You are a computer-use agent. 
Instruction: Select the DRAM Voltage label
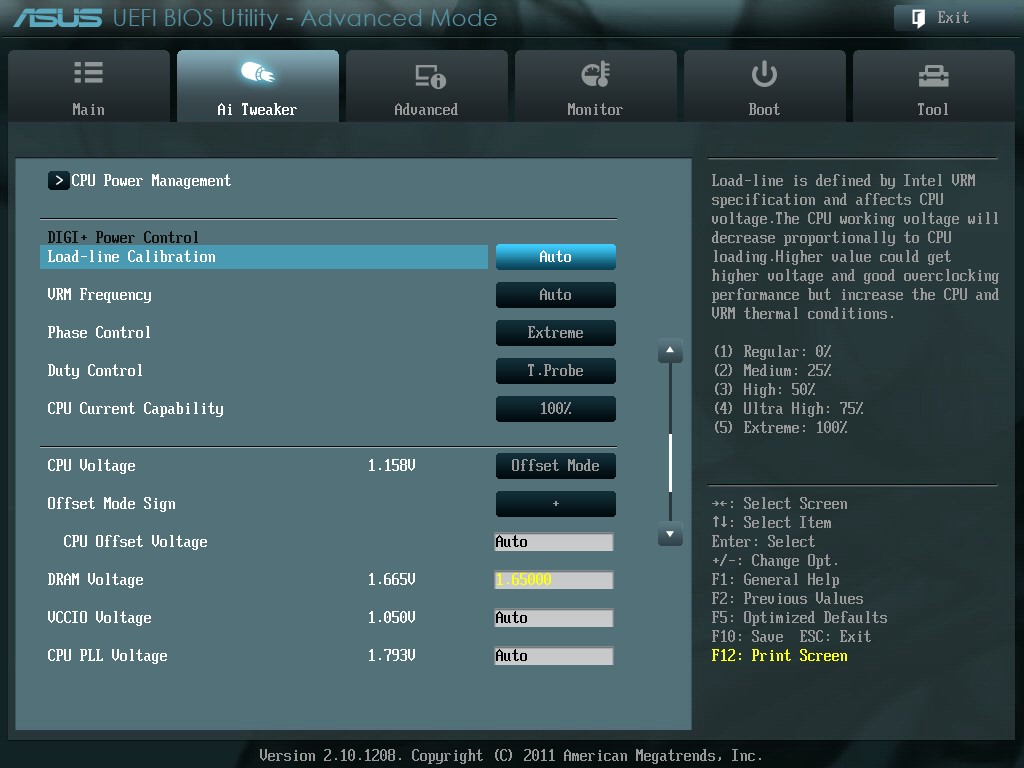click(x=95, y=579)
